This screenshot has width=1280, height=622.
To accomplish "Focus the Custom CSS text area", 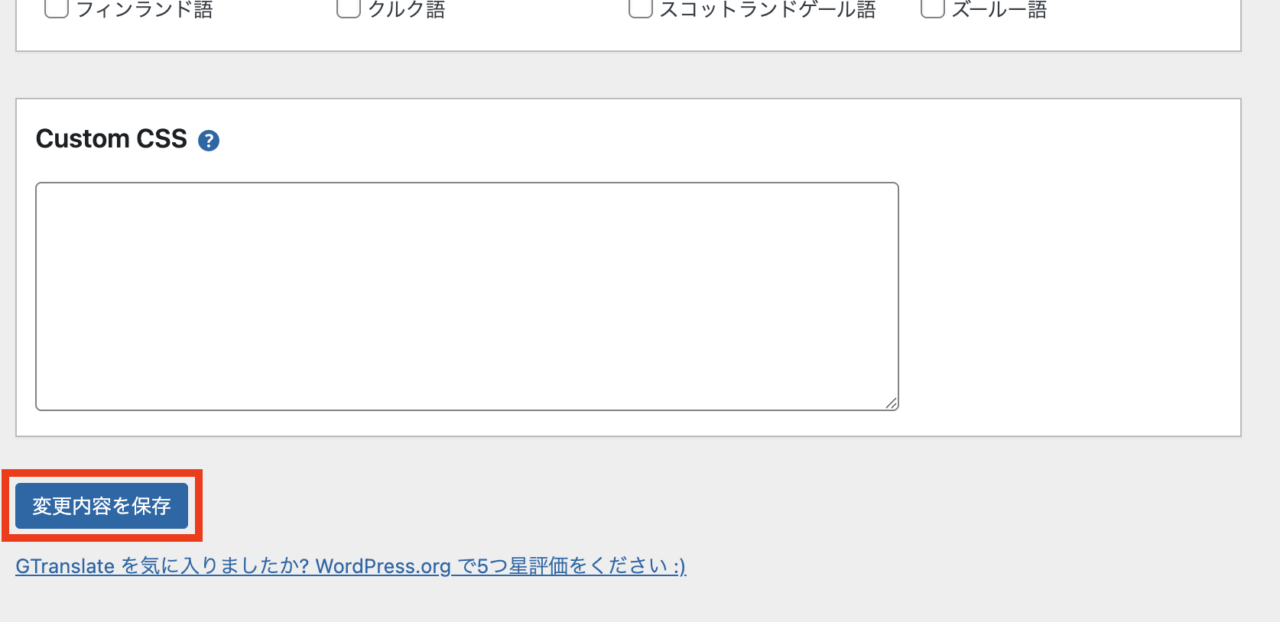I will pos(467,296).
